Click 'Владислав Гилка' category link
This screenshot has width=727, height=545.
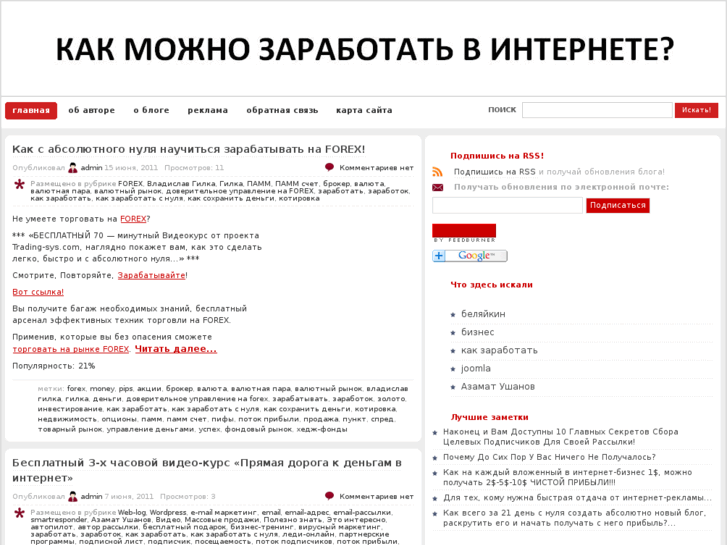[181, 184]
